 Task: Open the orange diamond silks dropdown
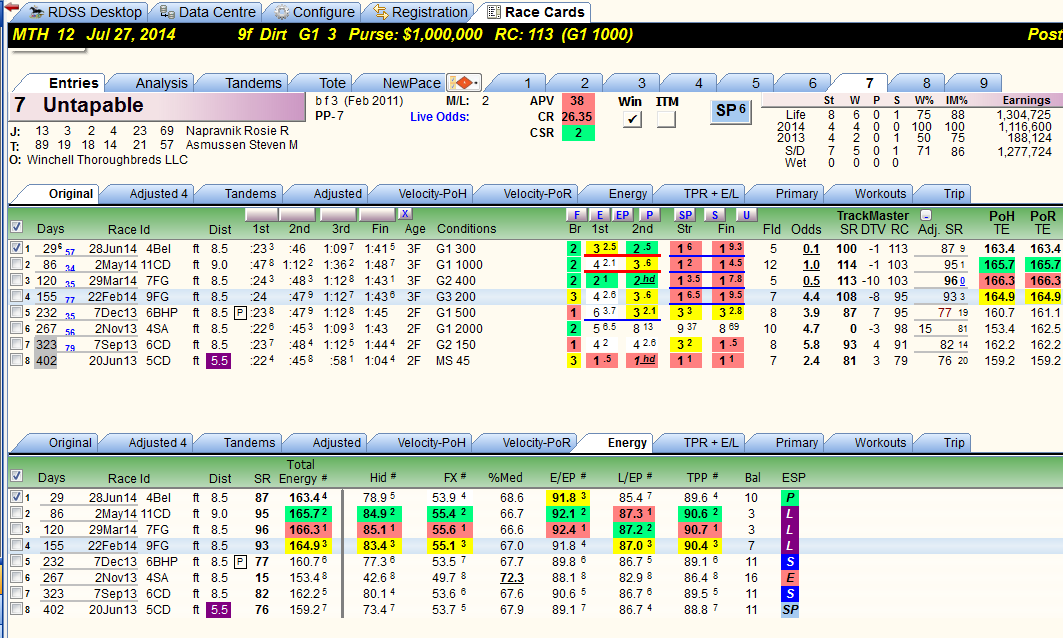point(464,83)
